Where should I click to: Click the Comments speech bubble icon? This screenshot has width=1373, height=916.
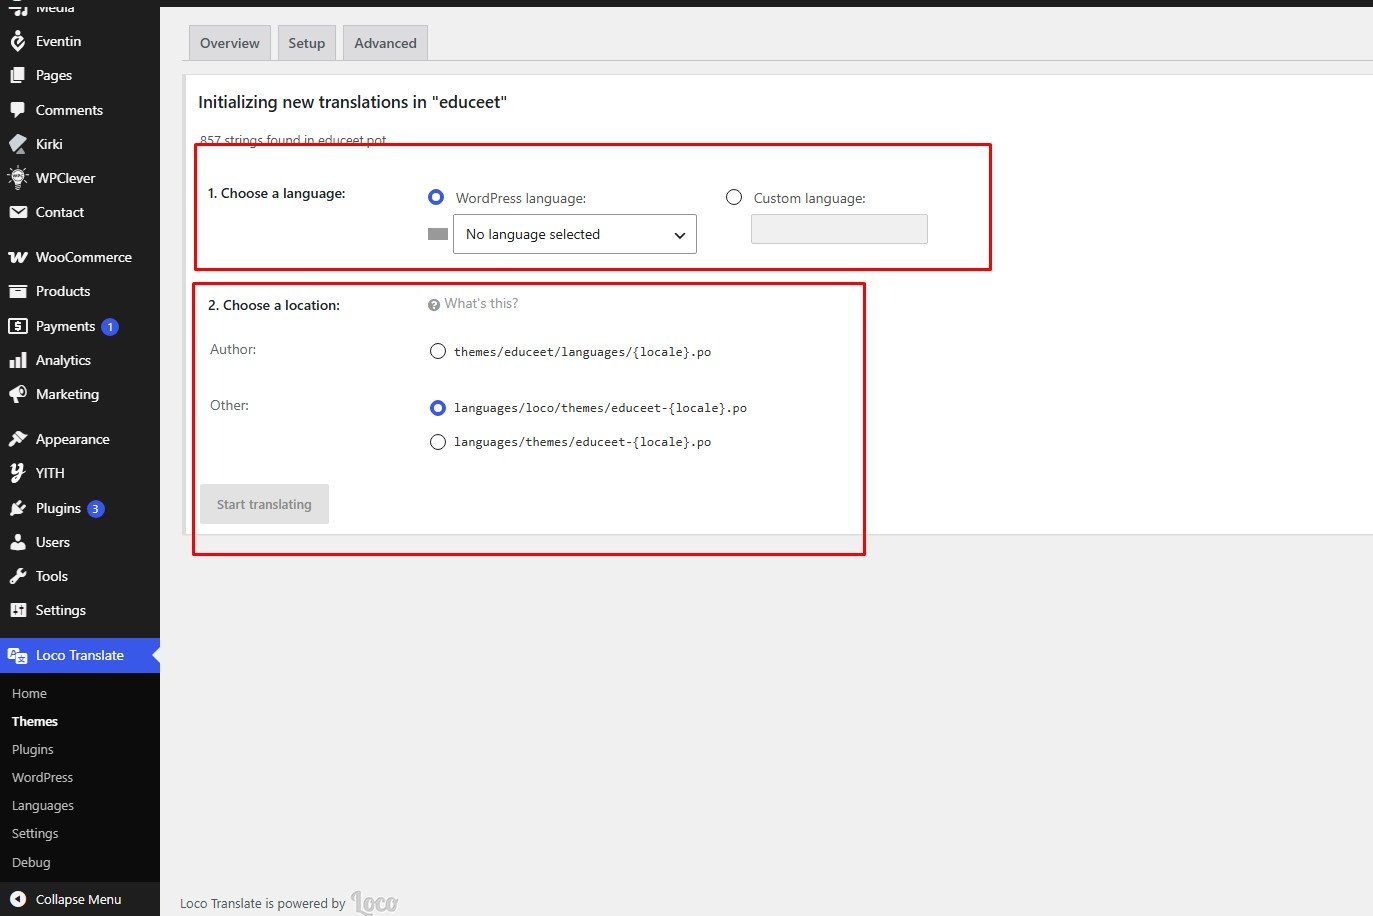(x=17, y=110)
